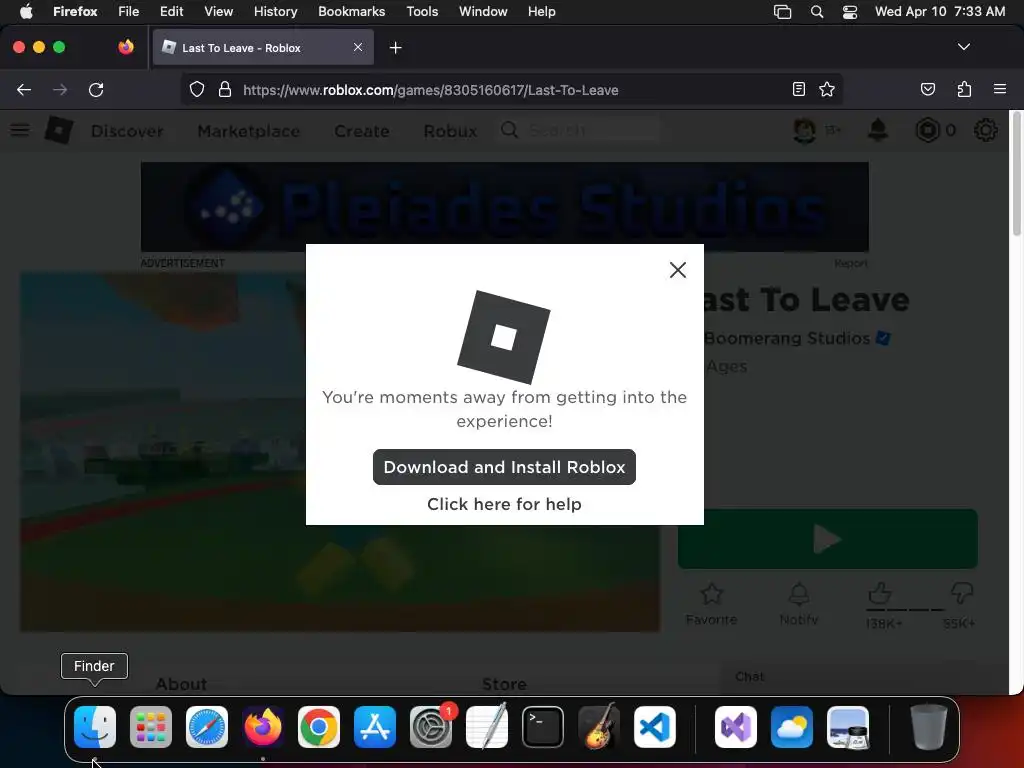Like the experience with thumbs up
Viewport: 1024px width, 768px height.
[880, 593]
